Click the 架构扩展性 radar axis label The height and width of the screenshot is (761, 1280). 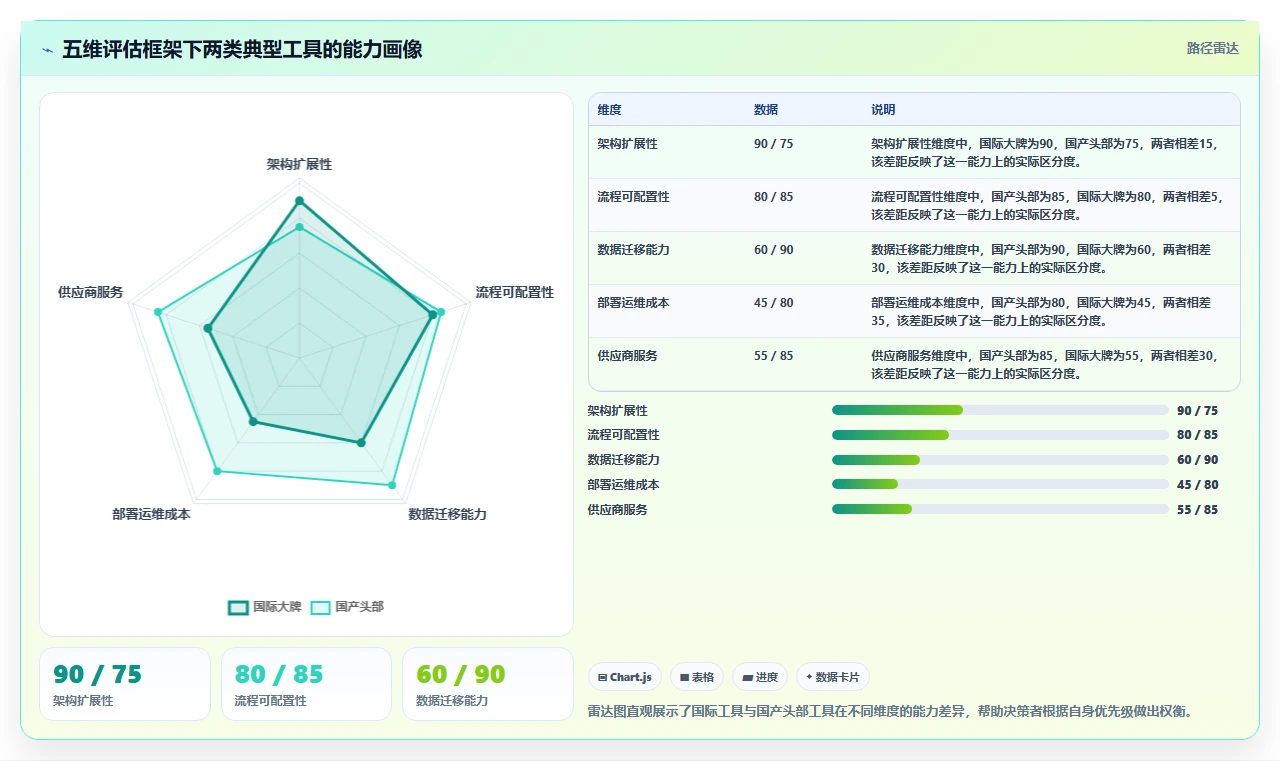pos(299,164)
